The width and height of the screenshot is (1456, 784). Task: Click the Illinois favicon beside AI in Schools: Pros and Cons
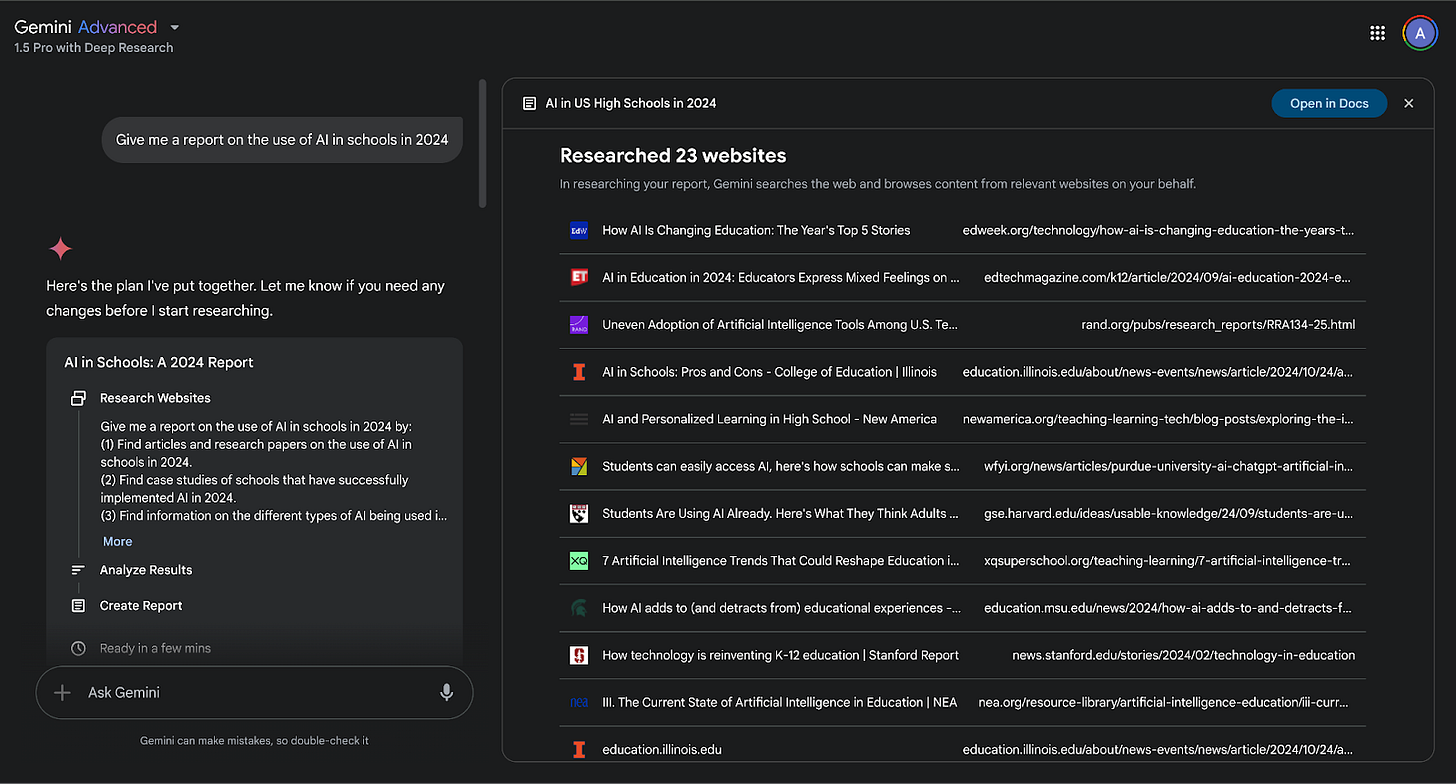578,372
